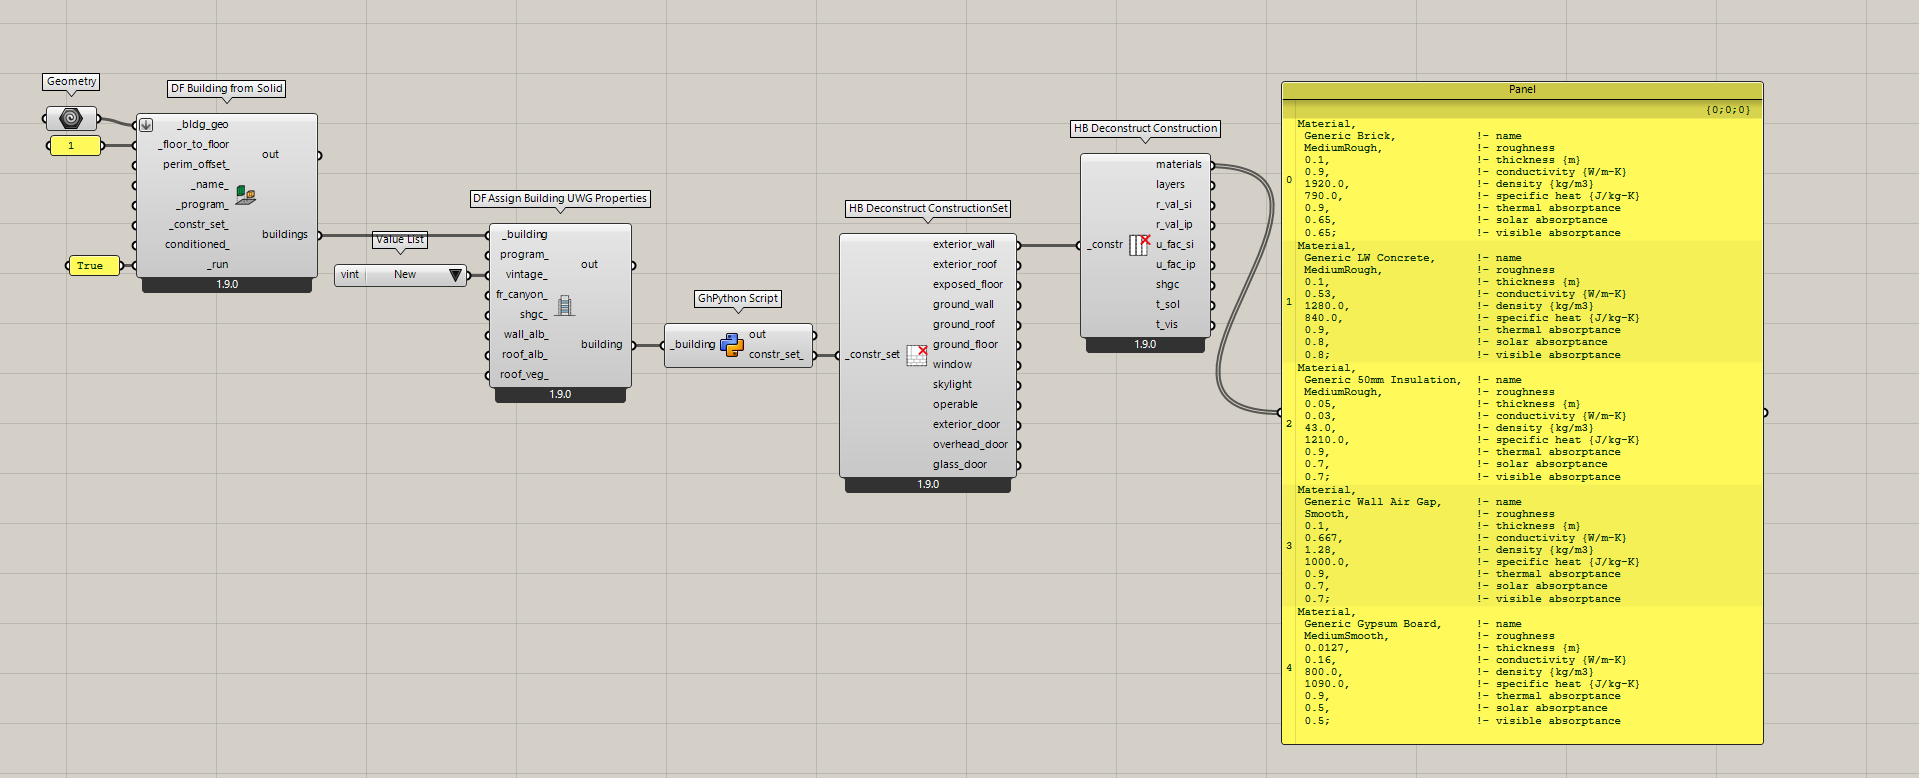The image size is (1919, 778).
Task: Select the DF Assign Building UWG Properties label
Action: (560, 199)
